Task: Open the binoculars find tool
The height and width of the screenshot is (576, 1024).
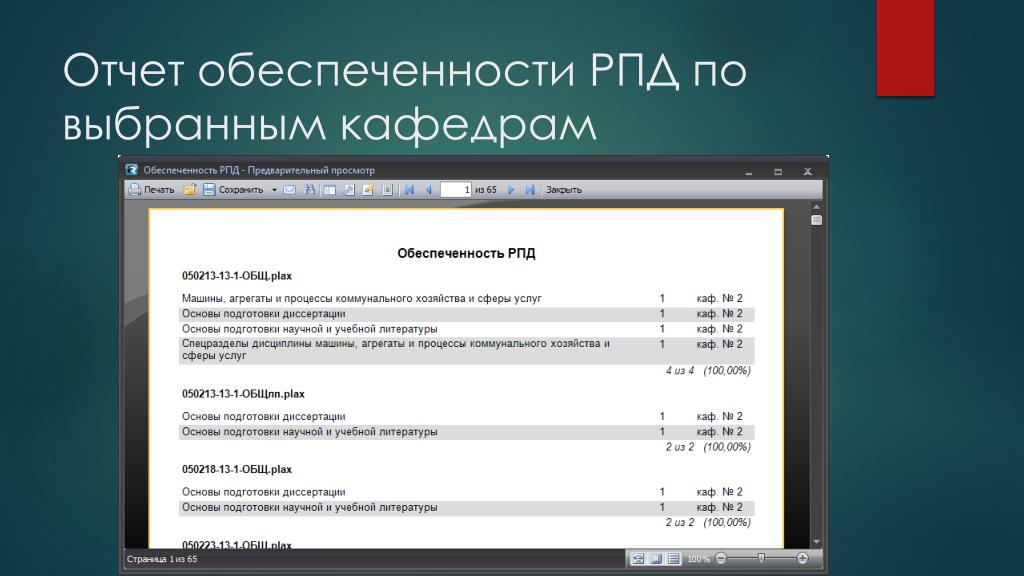Action: point(310,190)
